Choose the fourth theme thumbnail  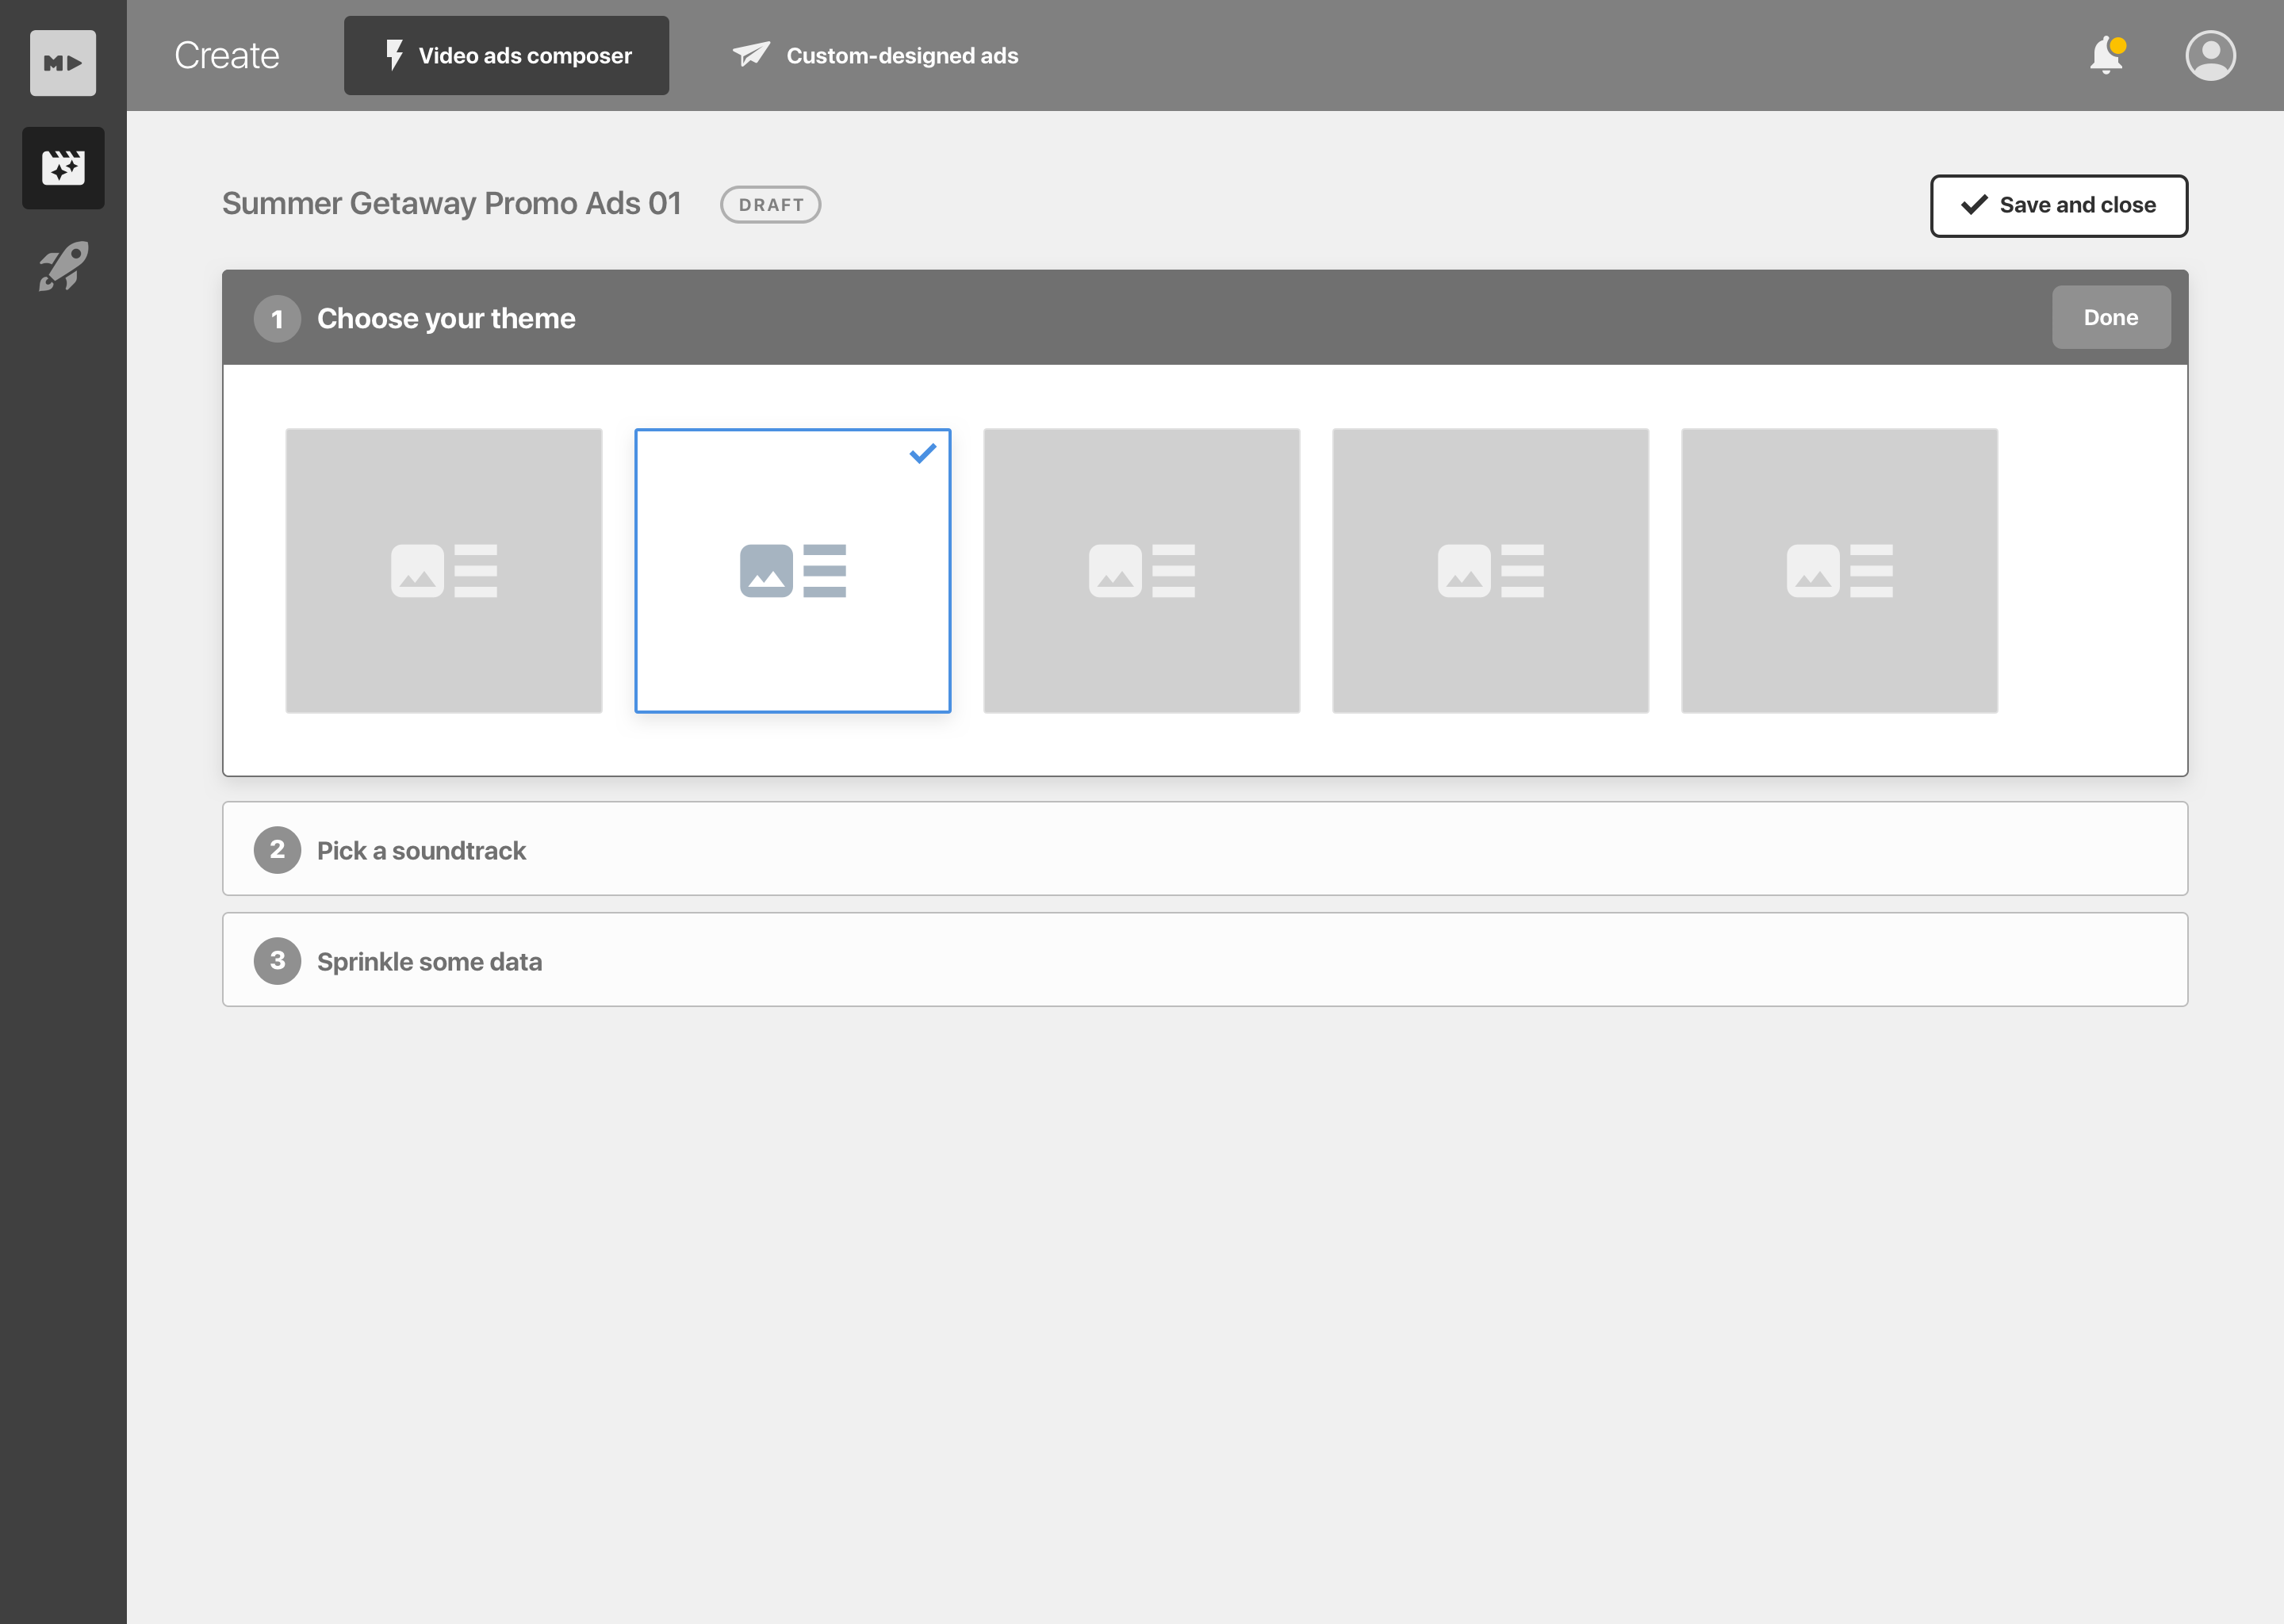coord(1490,571)
